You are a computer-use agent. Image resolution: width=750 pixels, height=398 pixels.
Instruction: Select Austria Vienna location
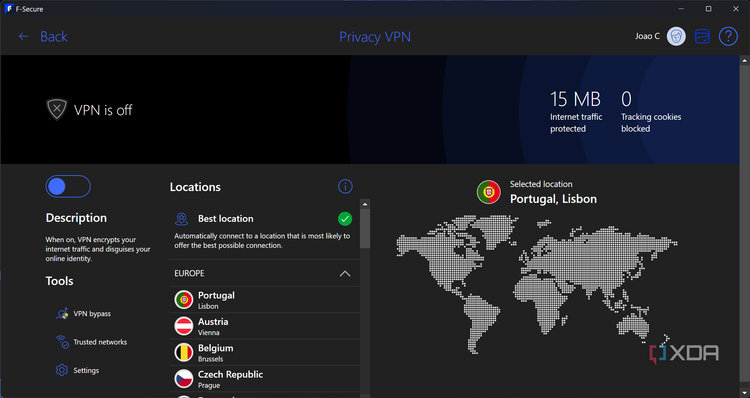click(x=265, y=326)
